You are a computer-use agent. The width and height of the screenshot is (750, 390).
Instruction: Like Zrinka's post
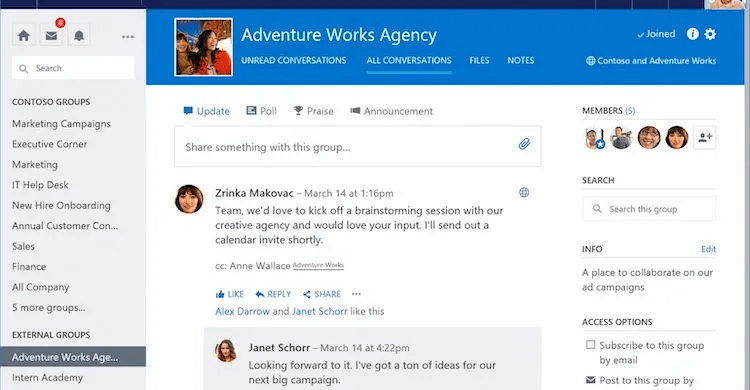[x=230, y=294]
